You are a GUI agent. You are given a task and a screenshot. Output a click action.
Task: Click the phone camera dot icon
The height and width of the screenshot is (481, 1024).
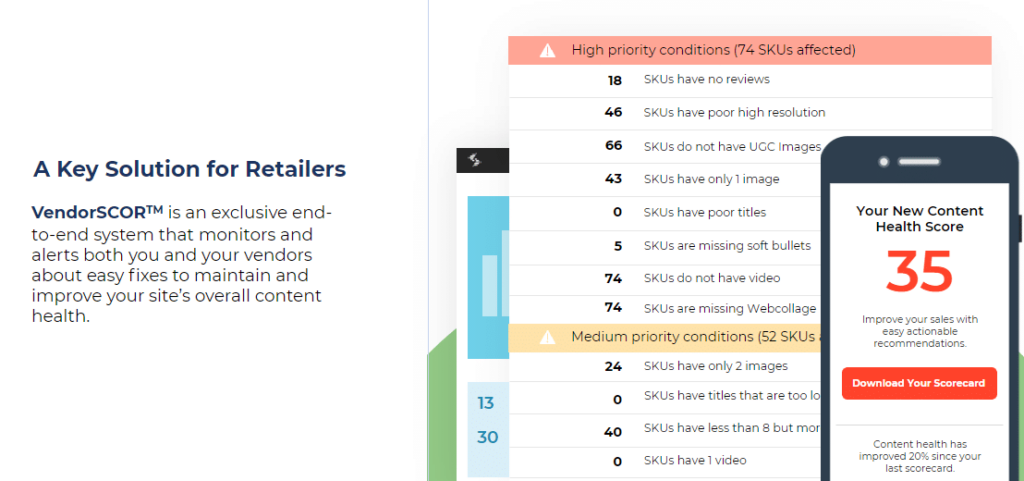coord(884,161)
